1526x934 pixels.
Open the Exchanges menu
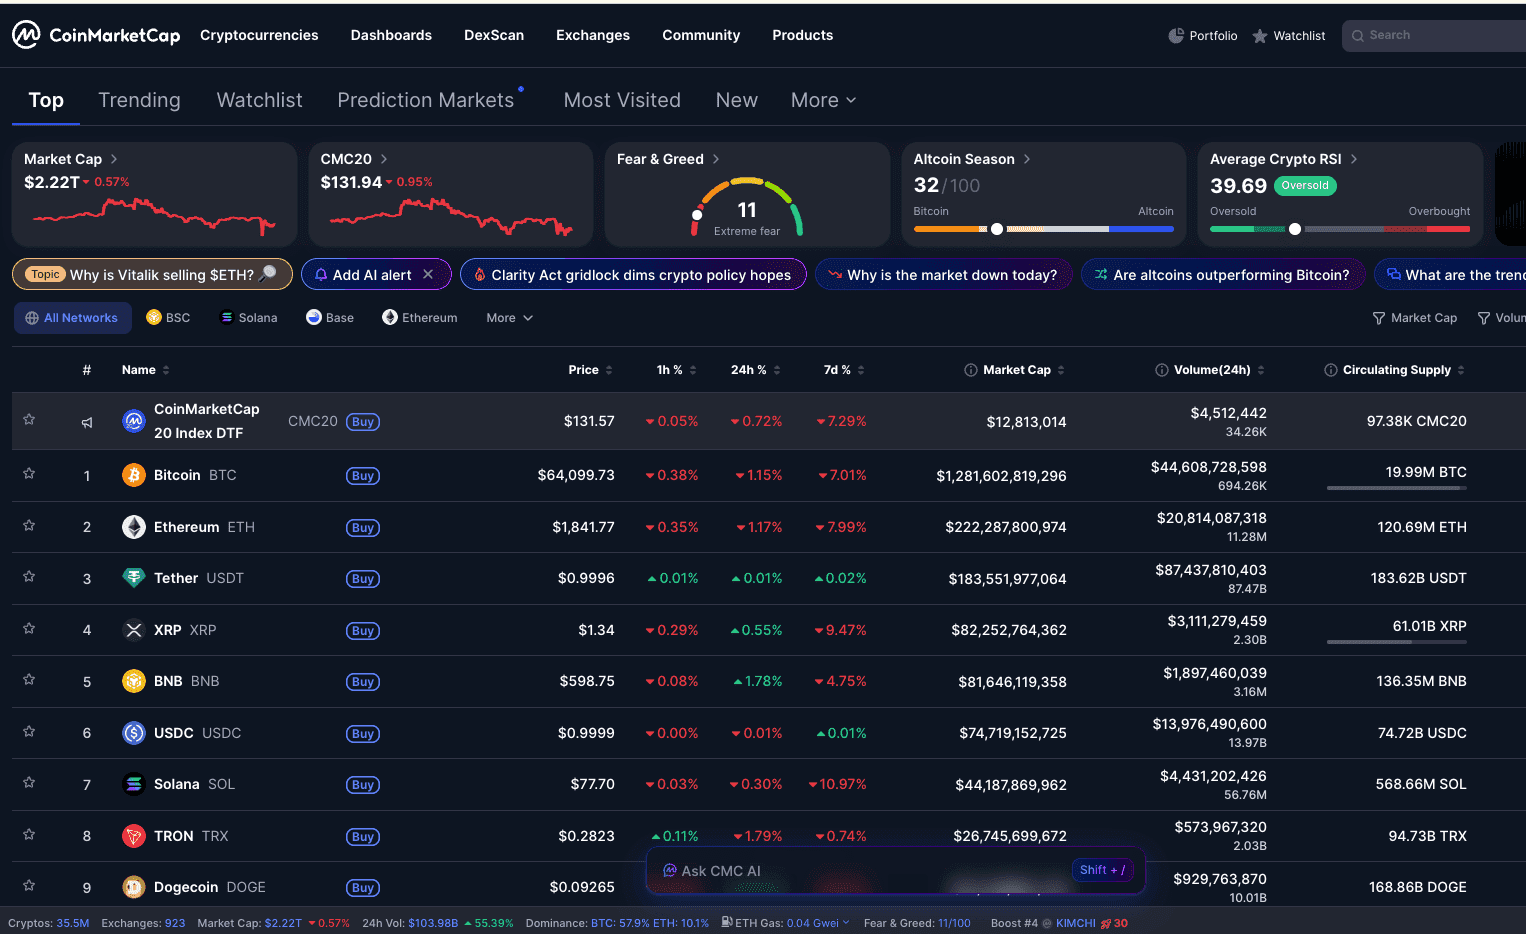(x=592, y=35)
